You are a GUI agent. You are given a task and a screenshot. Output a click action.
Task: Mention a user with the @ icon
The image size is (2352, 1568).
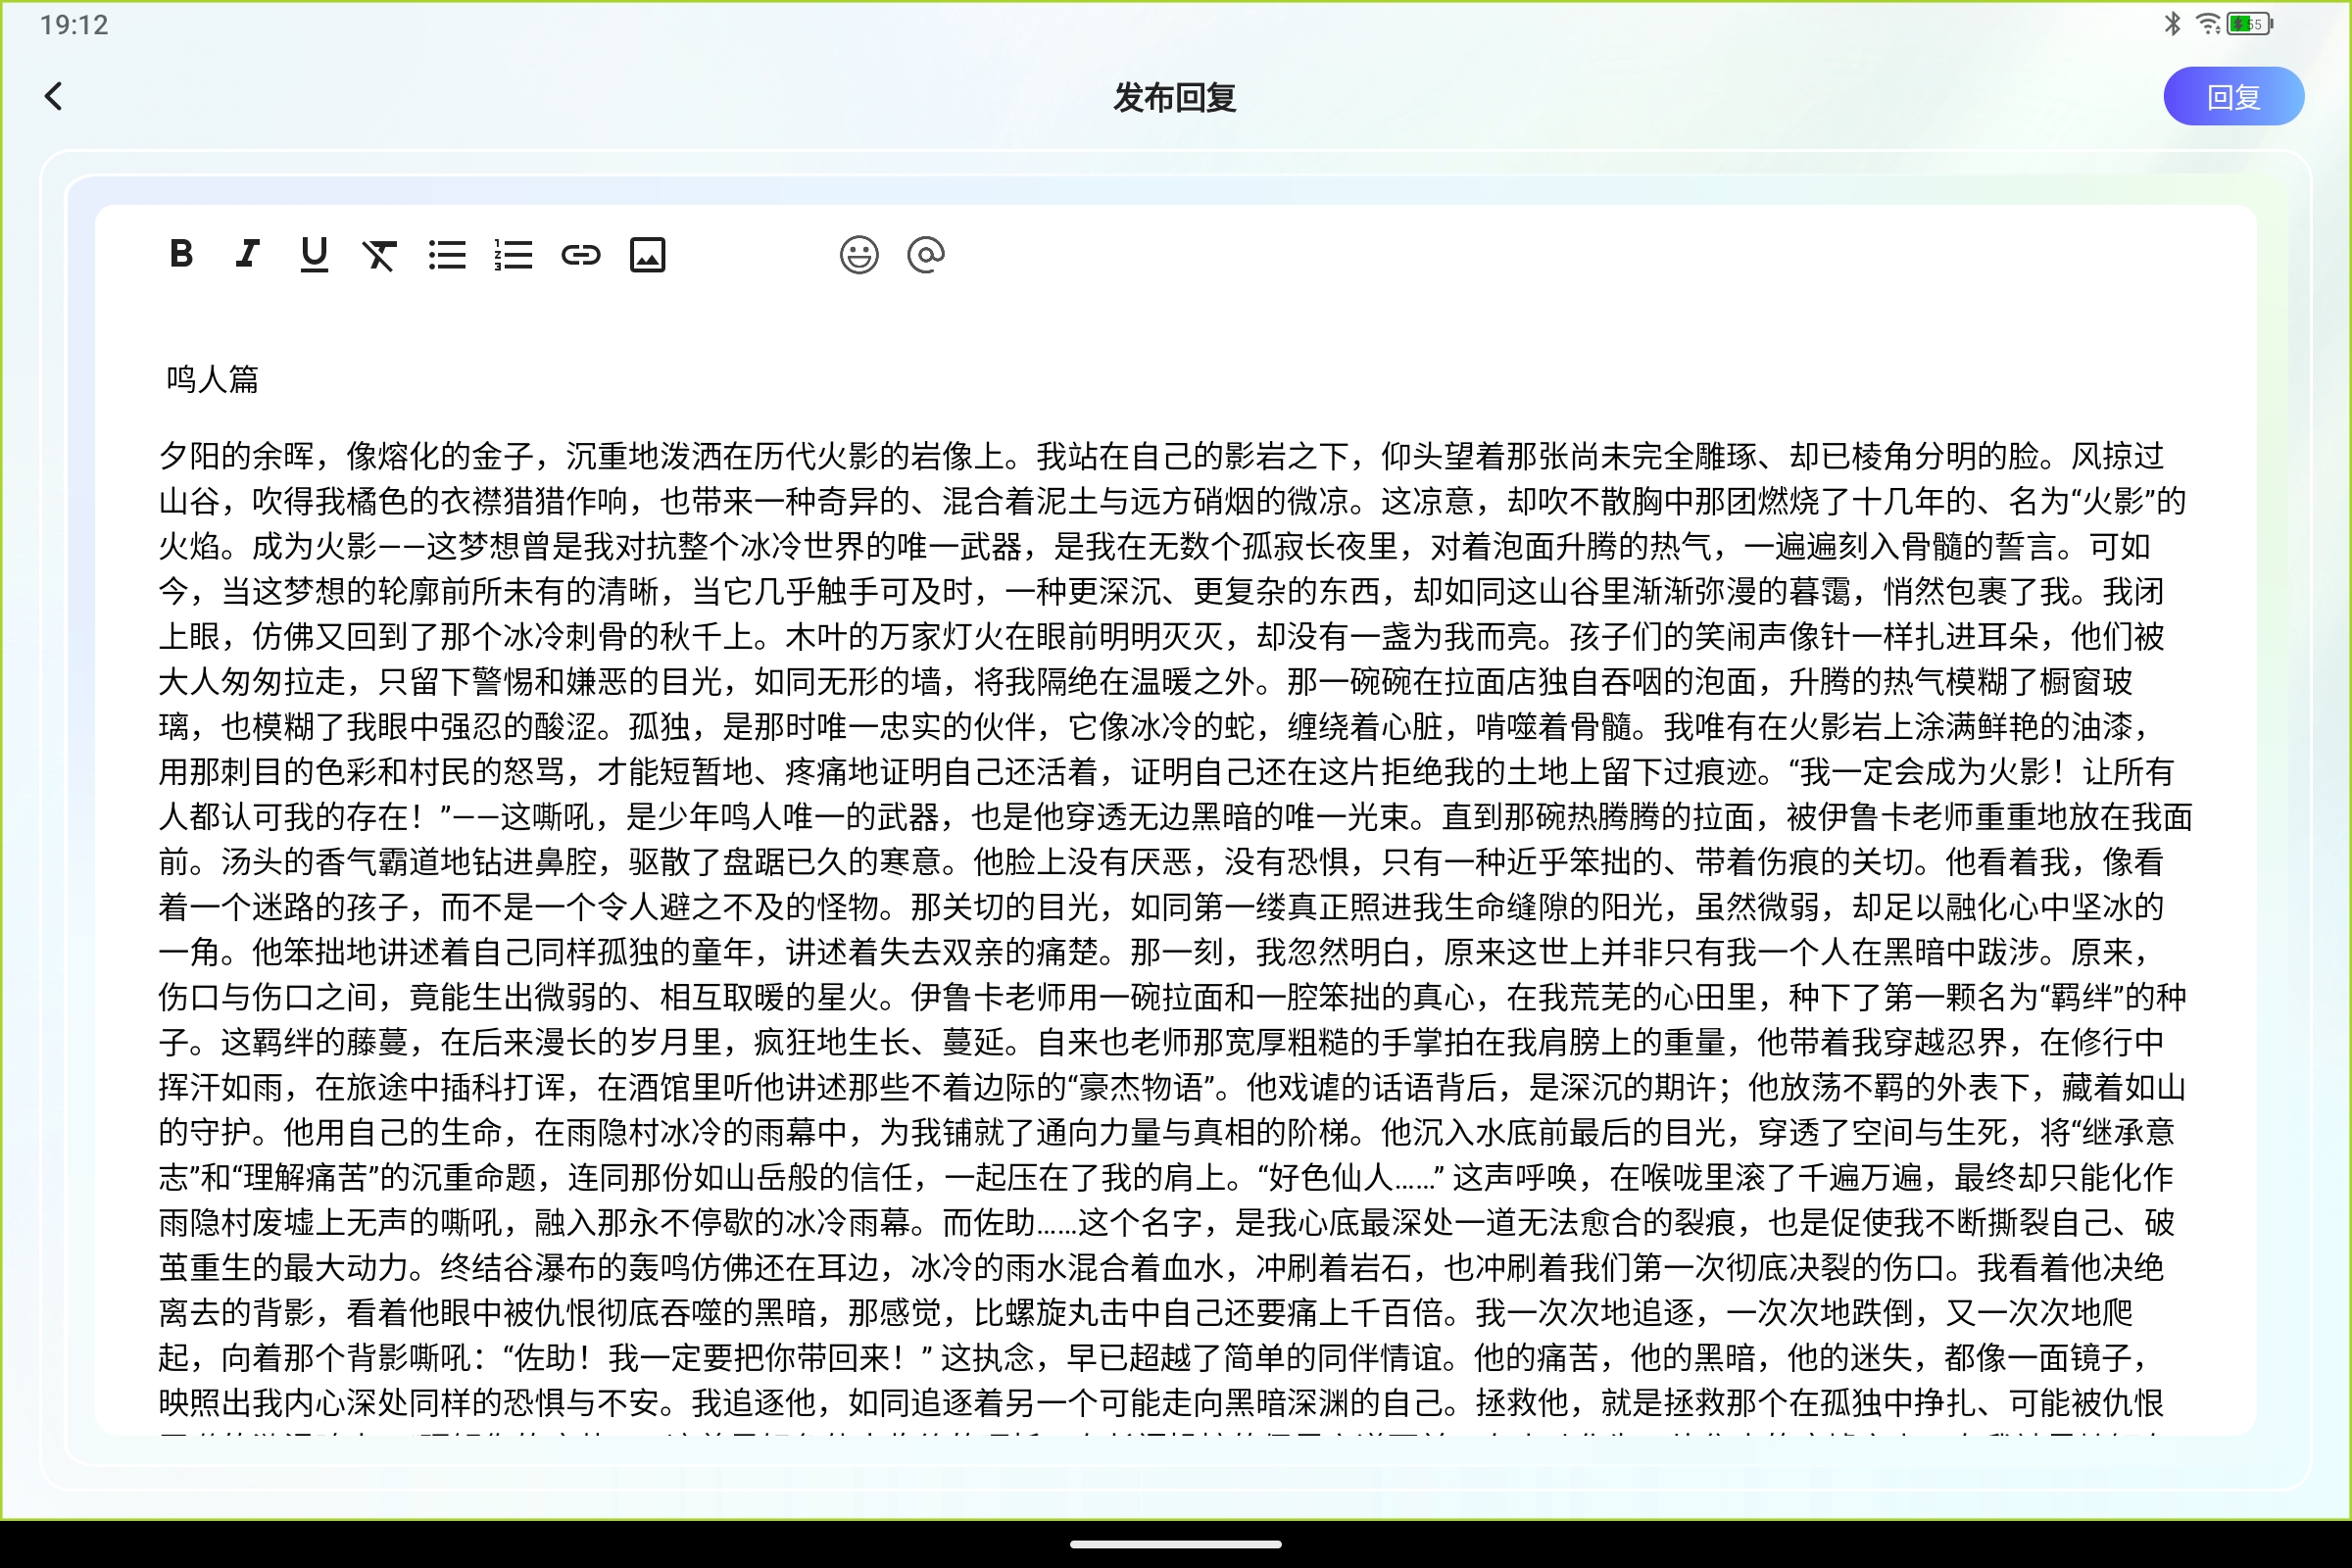925,255
